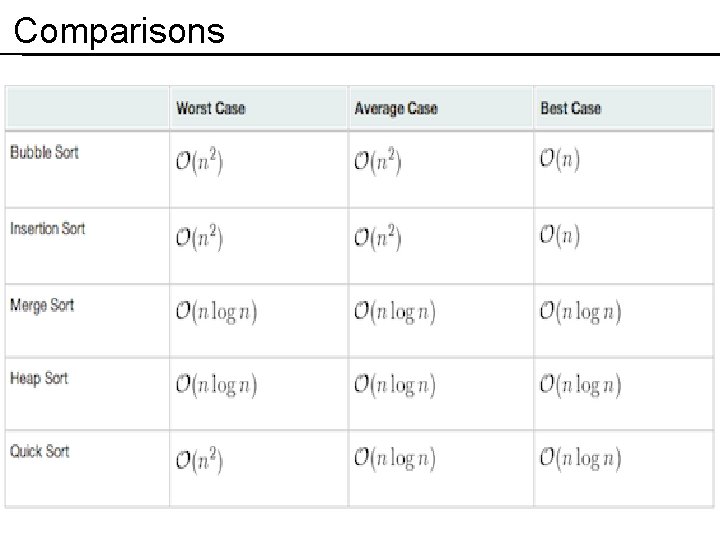This screenshot has height=540, width=720.
Task: Select the "Merge Sort" row label
Action: [42, 305]
